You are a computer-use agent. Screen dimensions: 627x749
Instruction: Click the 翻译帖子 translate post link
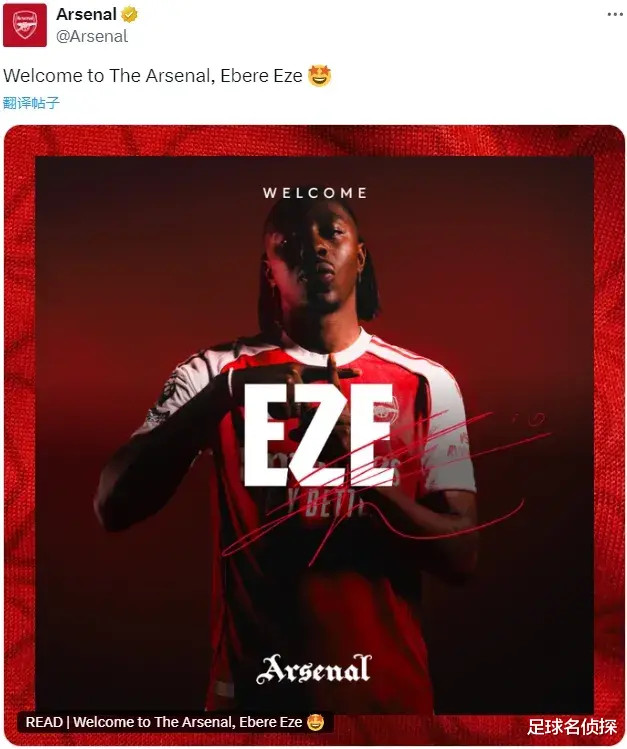(x=30, y=102)
